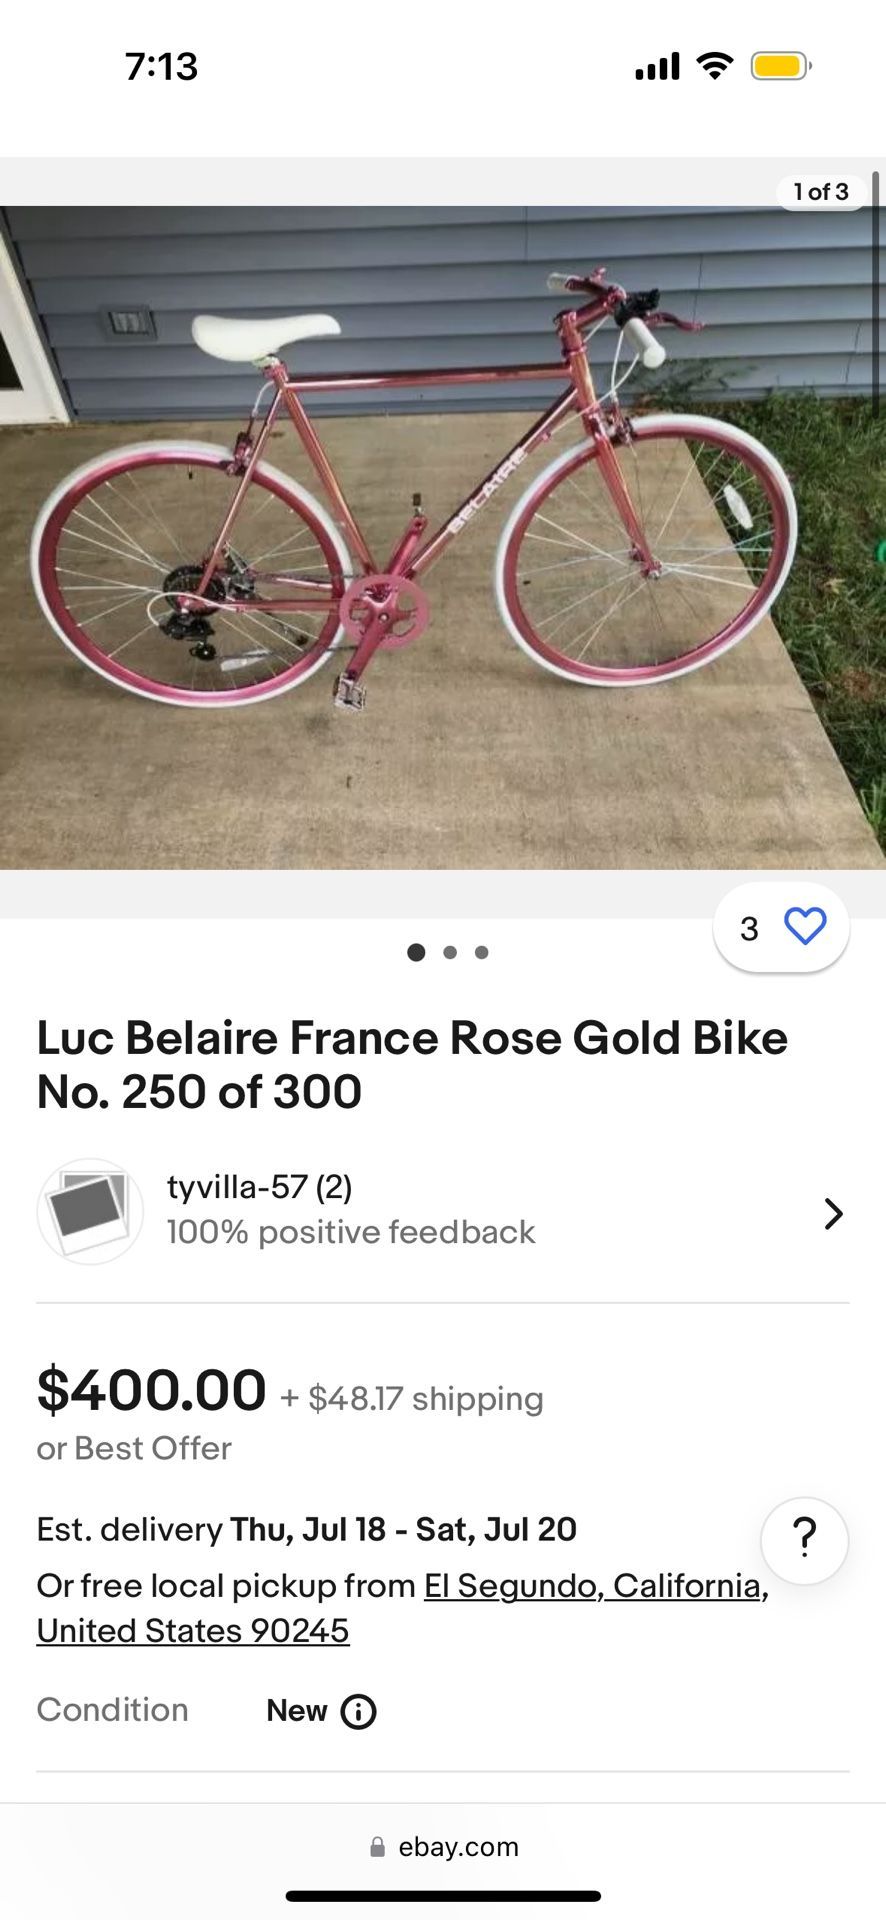Tap the Wi-Fi status icon
This screenshot has height=1920, width=886.
click(714, 67)
